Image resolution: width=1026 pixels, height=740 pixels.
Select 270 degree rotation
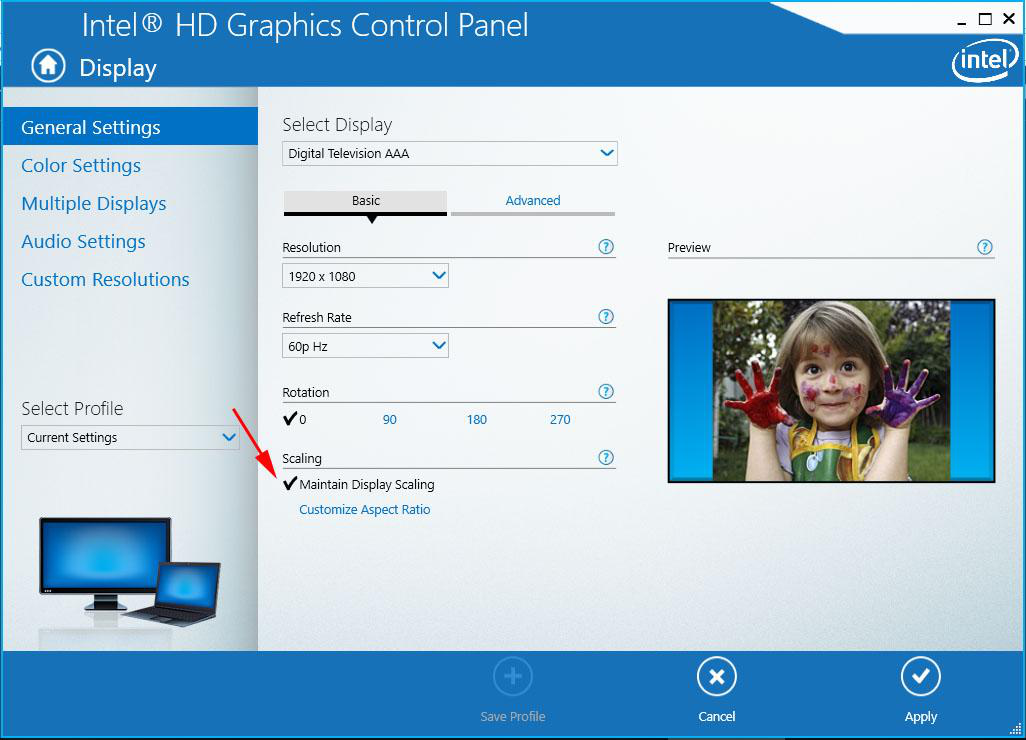pyautogui.click(x=560, y=419)
